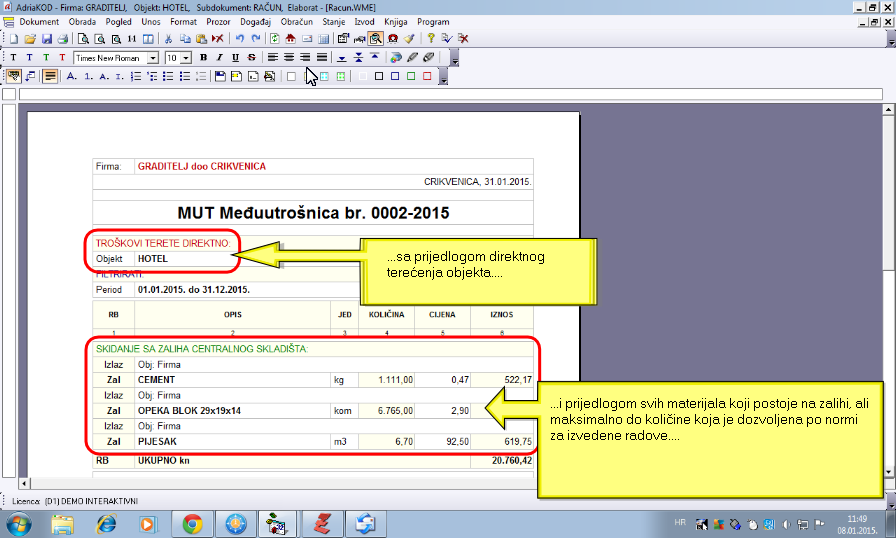This screenshot has width=896, height=538.
Task: Click the red house home icon
Action: (x=291, y=39)
